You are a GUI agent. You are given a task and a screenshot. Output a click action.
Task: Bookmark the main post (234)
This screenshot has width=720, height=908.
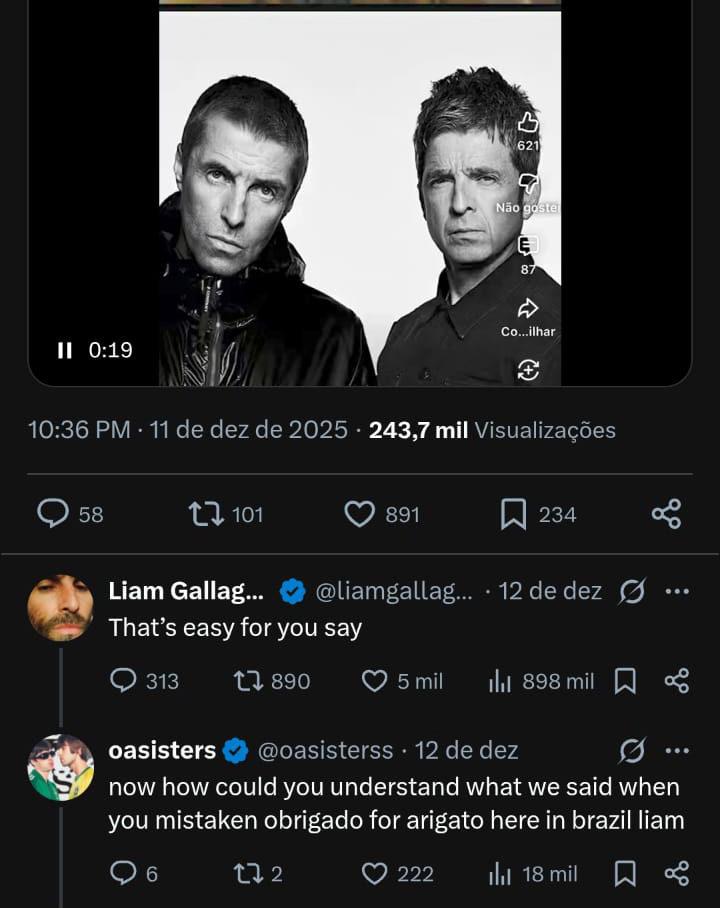click(513, 514)
